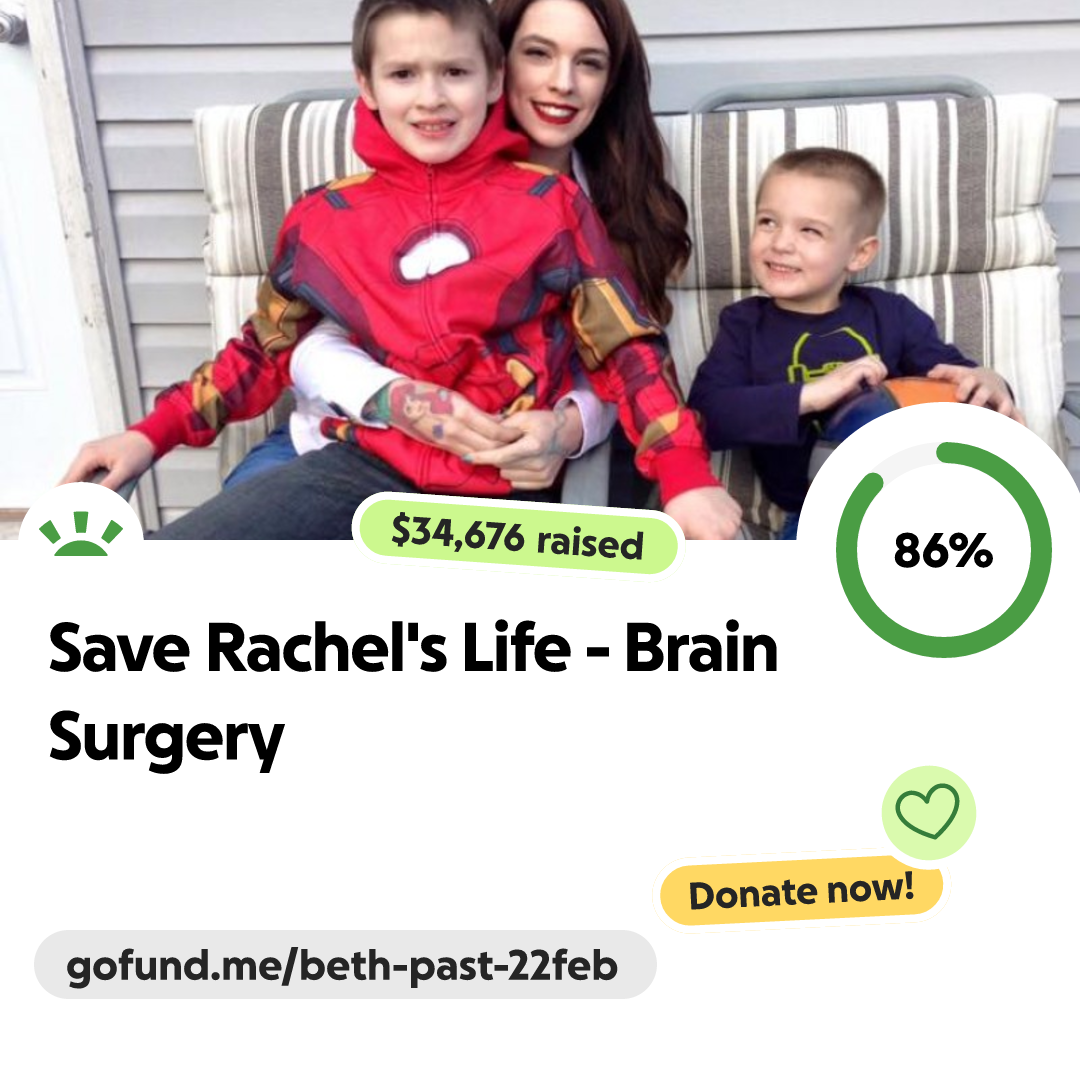This screenshot has height=1080, width=1080.
Task: Open the Save Rachel's Life campaign title
Action: click(413, 692)
